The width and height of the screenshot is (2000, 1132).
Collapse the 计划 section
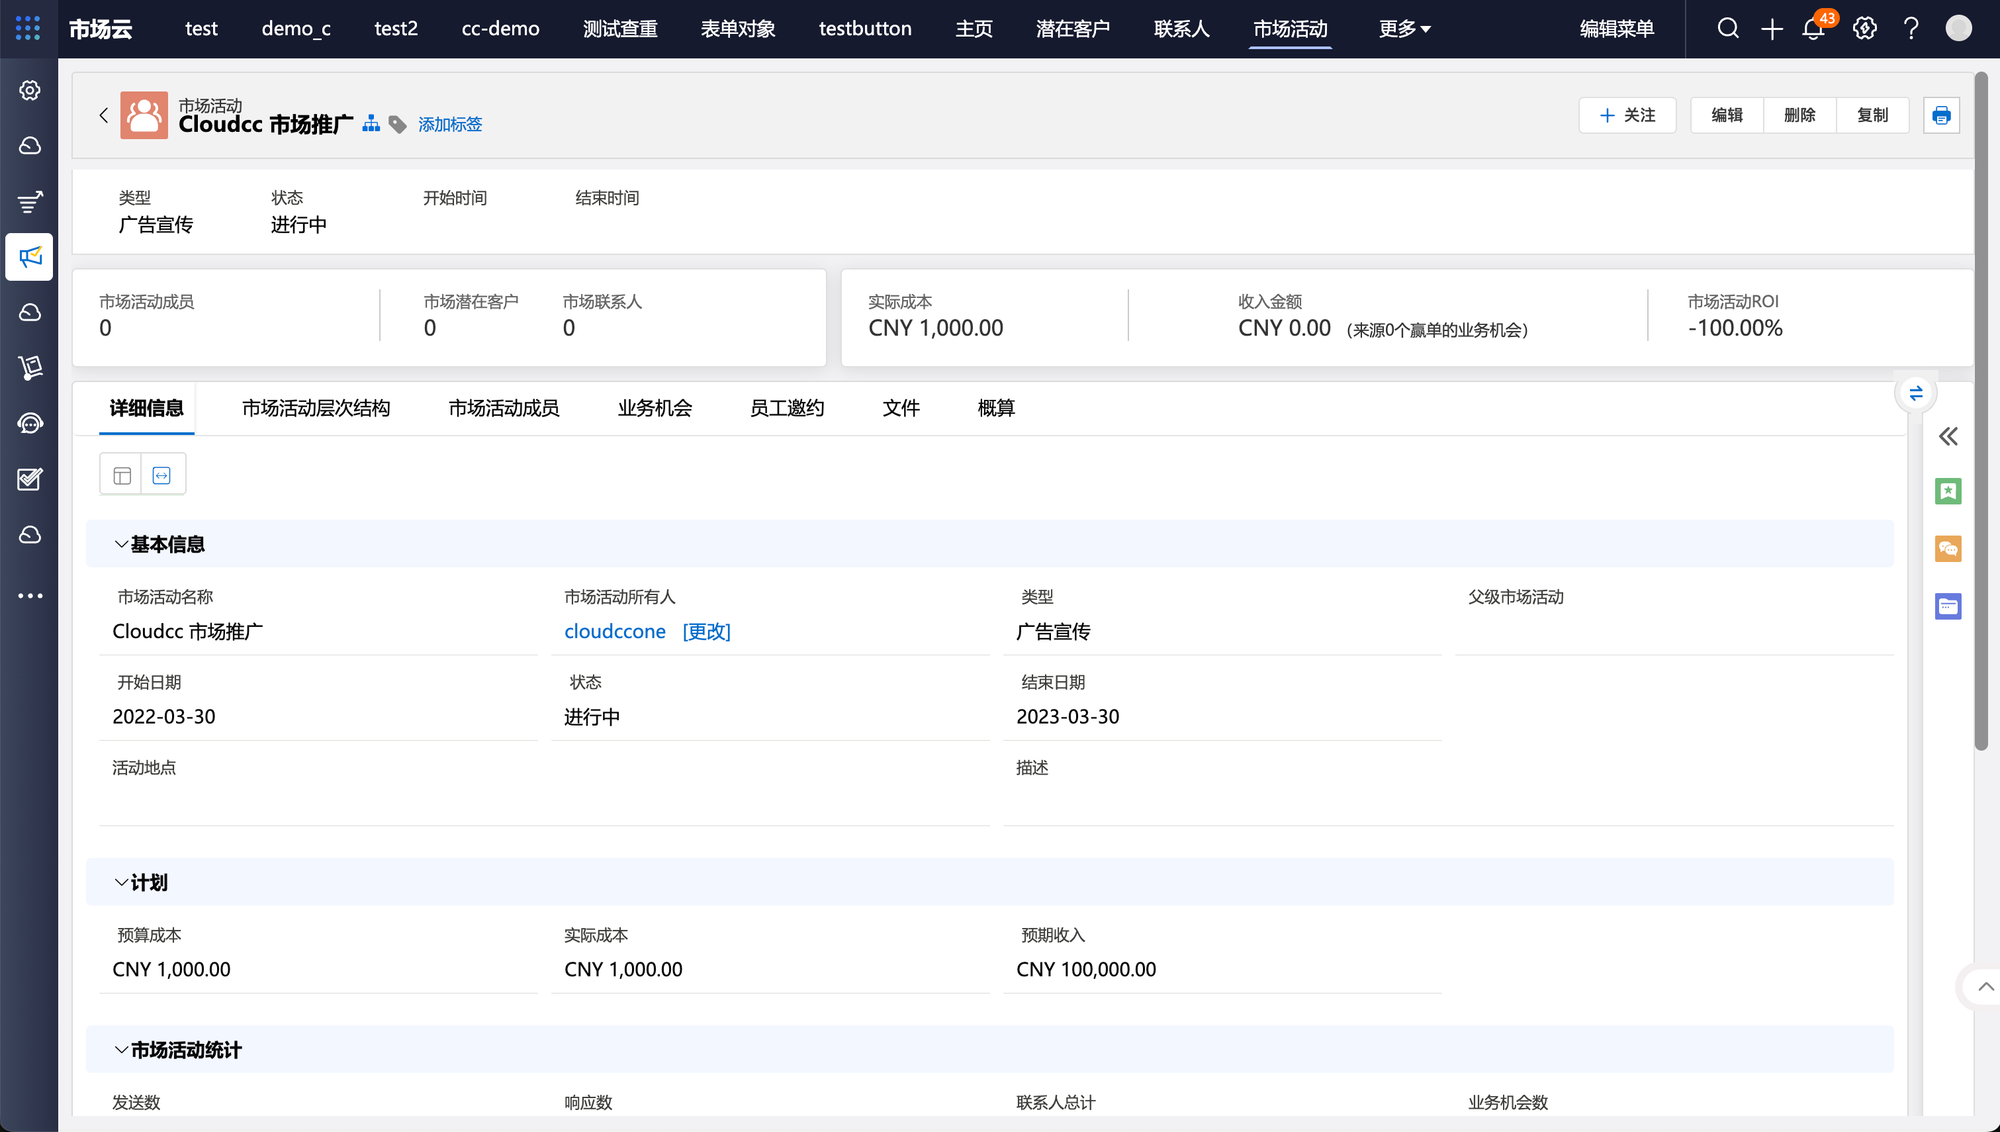[x=121, y=882]
